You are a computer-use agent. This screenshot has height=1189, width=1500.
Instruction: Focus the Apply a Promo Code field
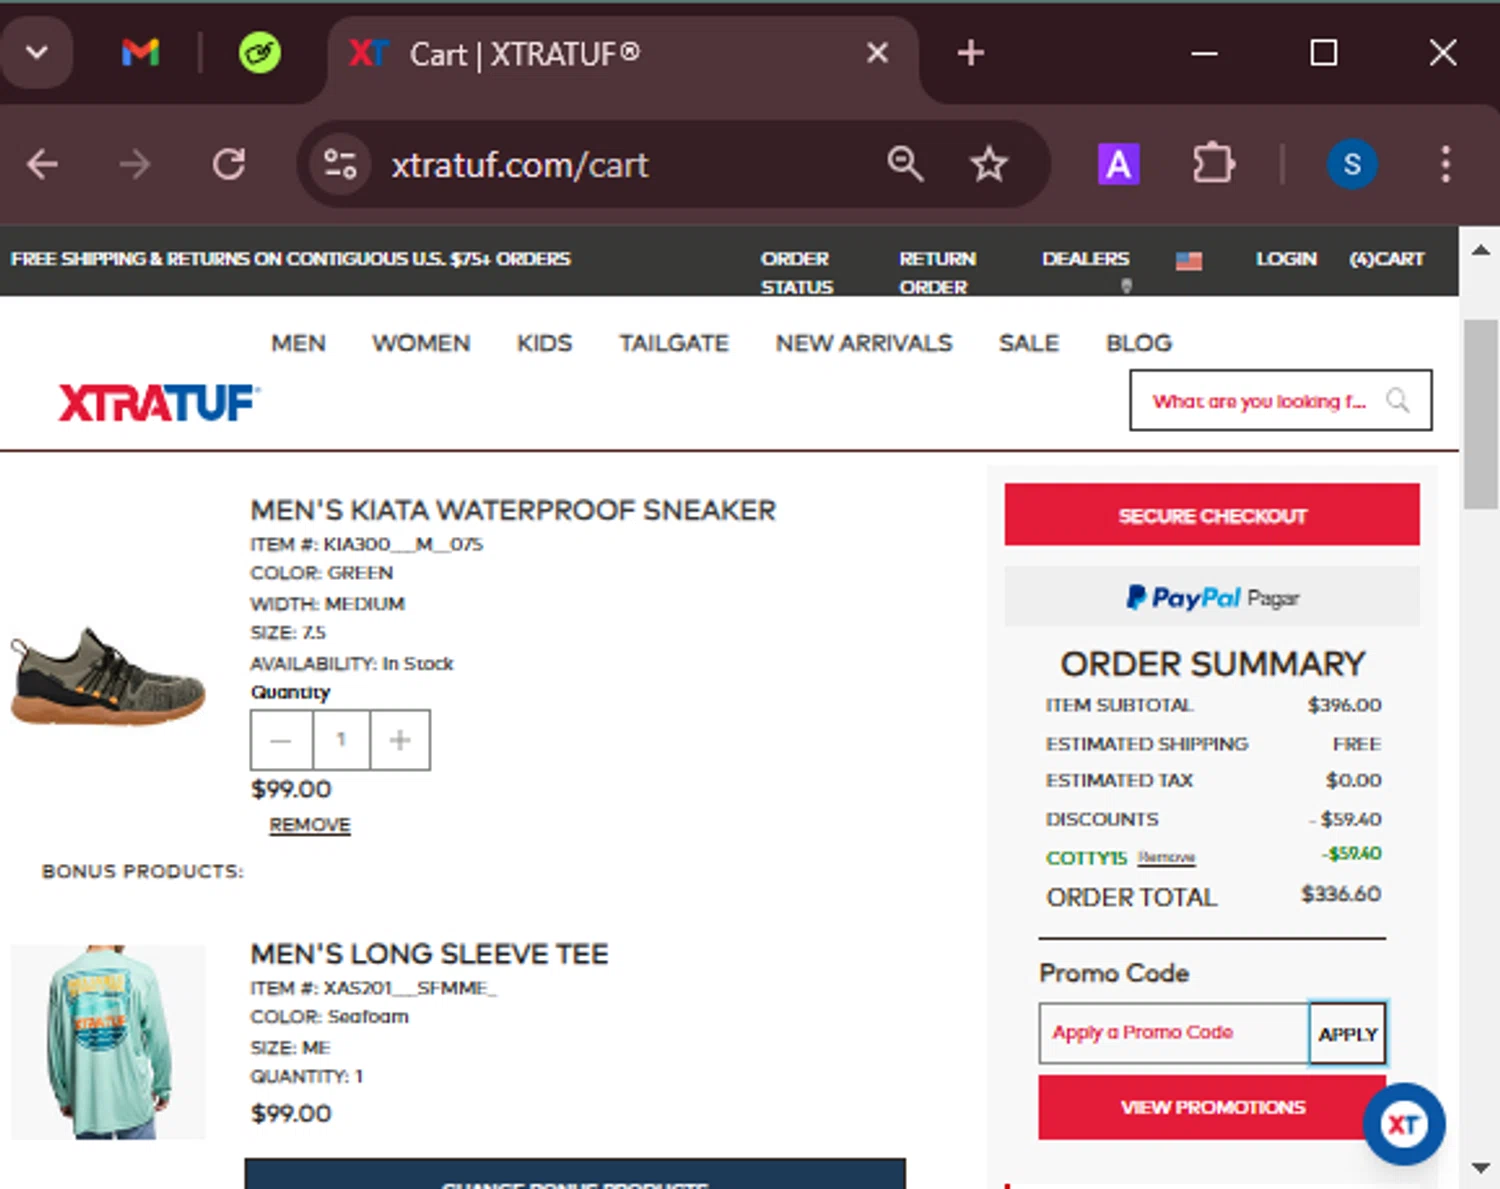[x=1174, y=1033]
